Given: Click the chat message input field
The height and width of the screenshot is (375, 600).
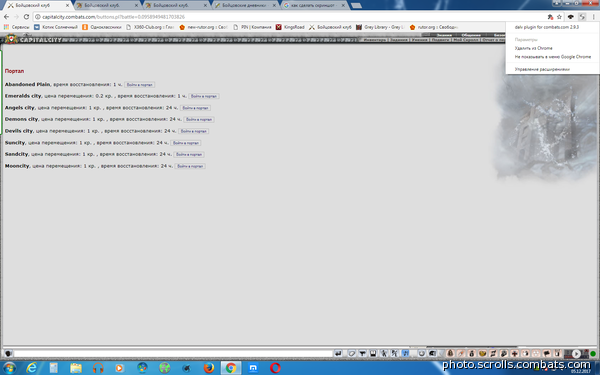Looking at the screenshot, I should coord(173,354).
